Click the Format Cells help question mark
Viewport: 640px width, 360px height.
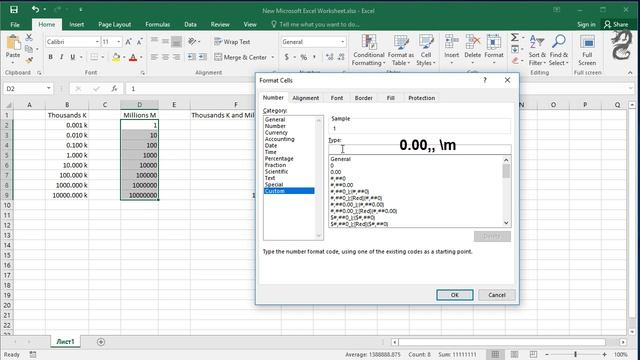pos(485,80)
